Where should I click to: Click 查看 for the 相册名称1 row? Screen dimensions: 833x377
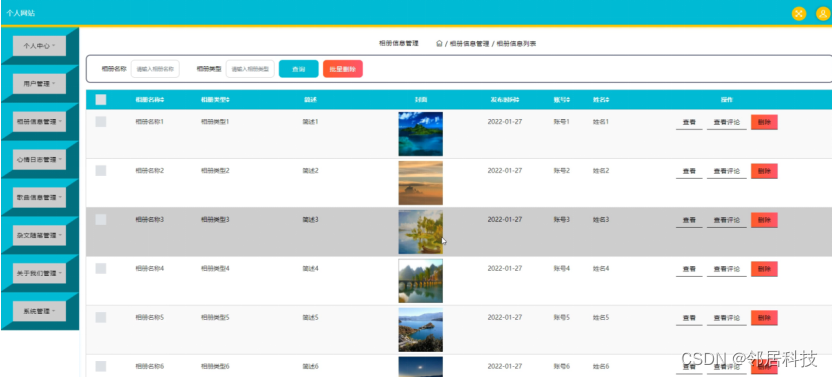click(689, 122)
